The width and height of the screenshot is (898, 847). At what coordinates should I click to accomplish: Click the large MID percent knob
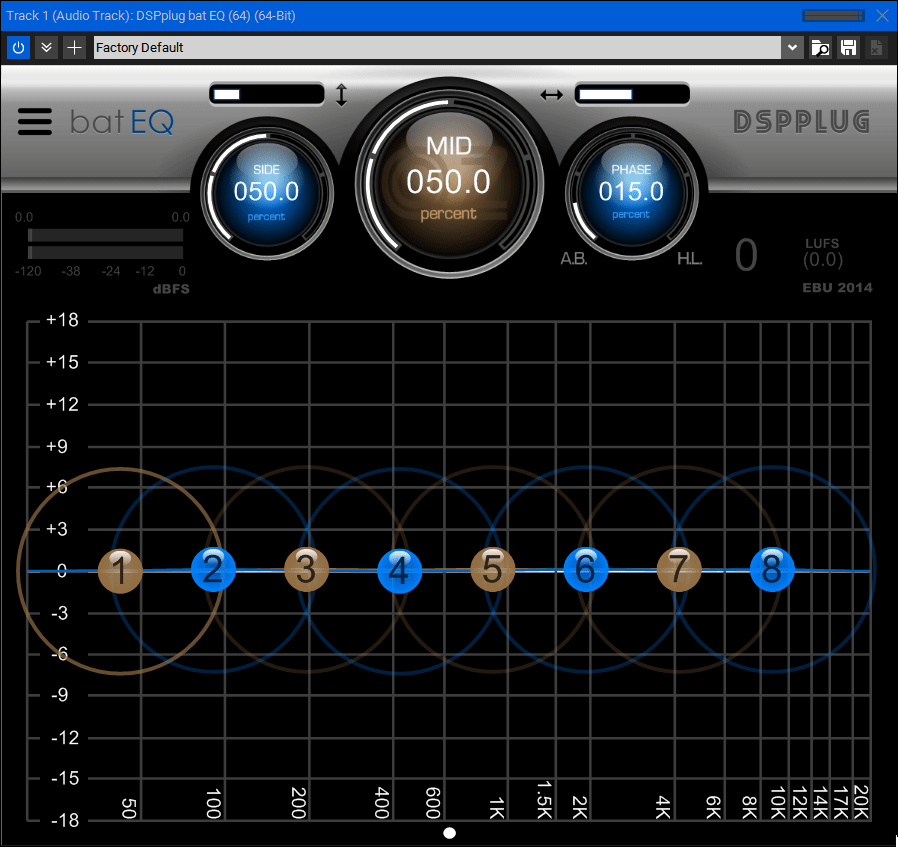pos(448,180)
